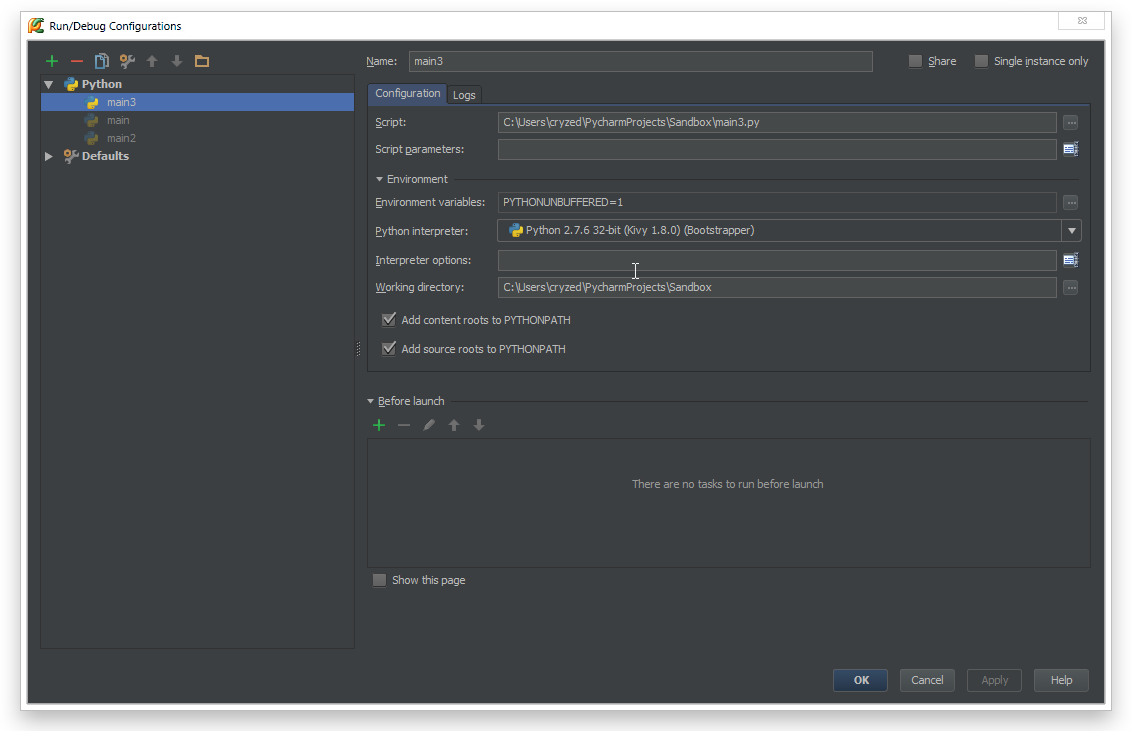Enable Single instance only
The height and width of the screenshot is (731, 1132).
(x=981, y=61)
